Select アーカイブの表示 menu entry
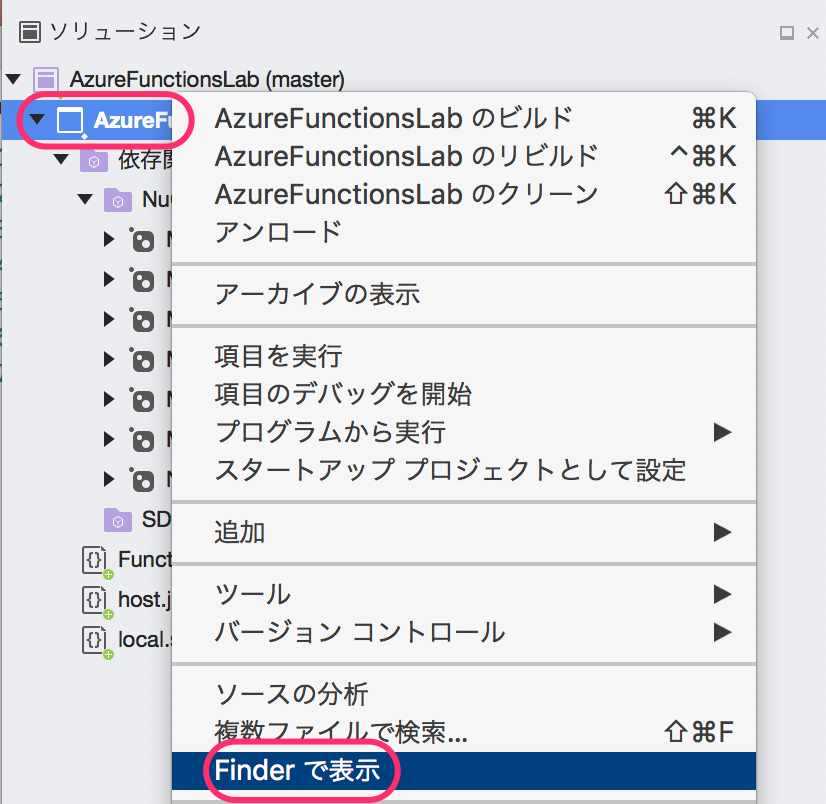This screenshot has width=826, height=804. click(464, 294)
